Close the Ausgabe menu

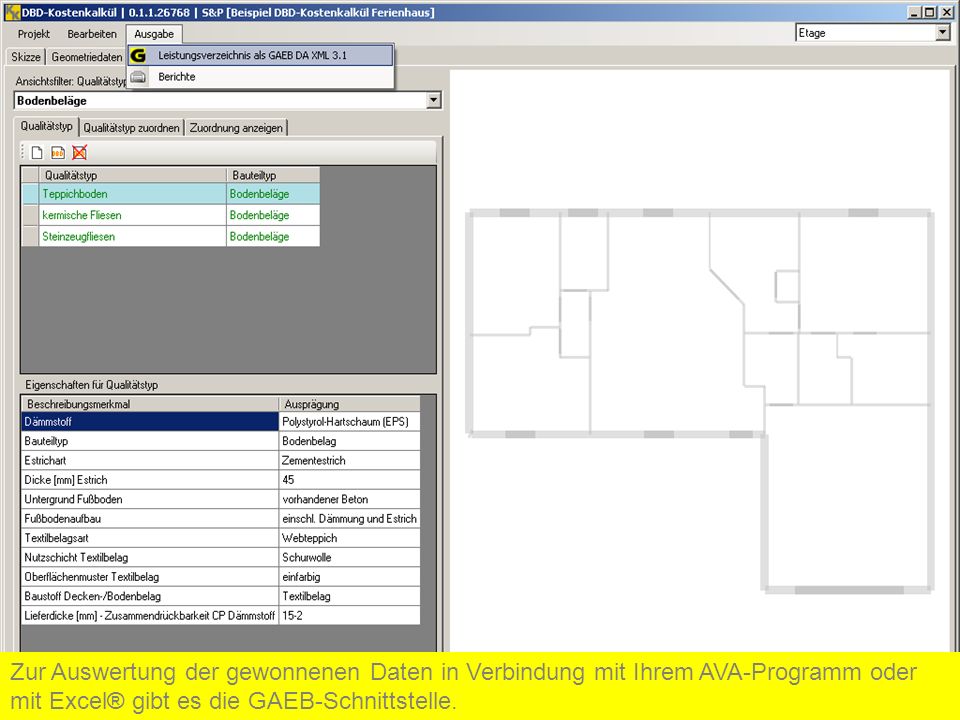154,34
